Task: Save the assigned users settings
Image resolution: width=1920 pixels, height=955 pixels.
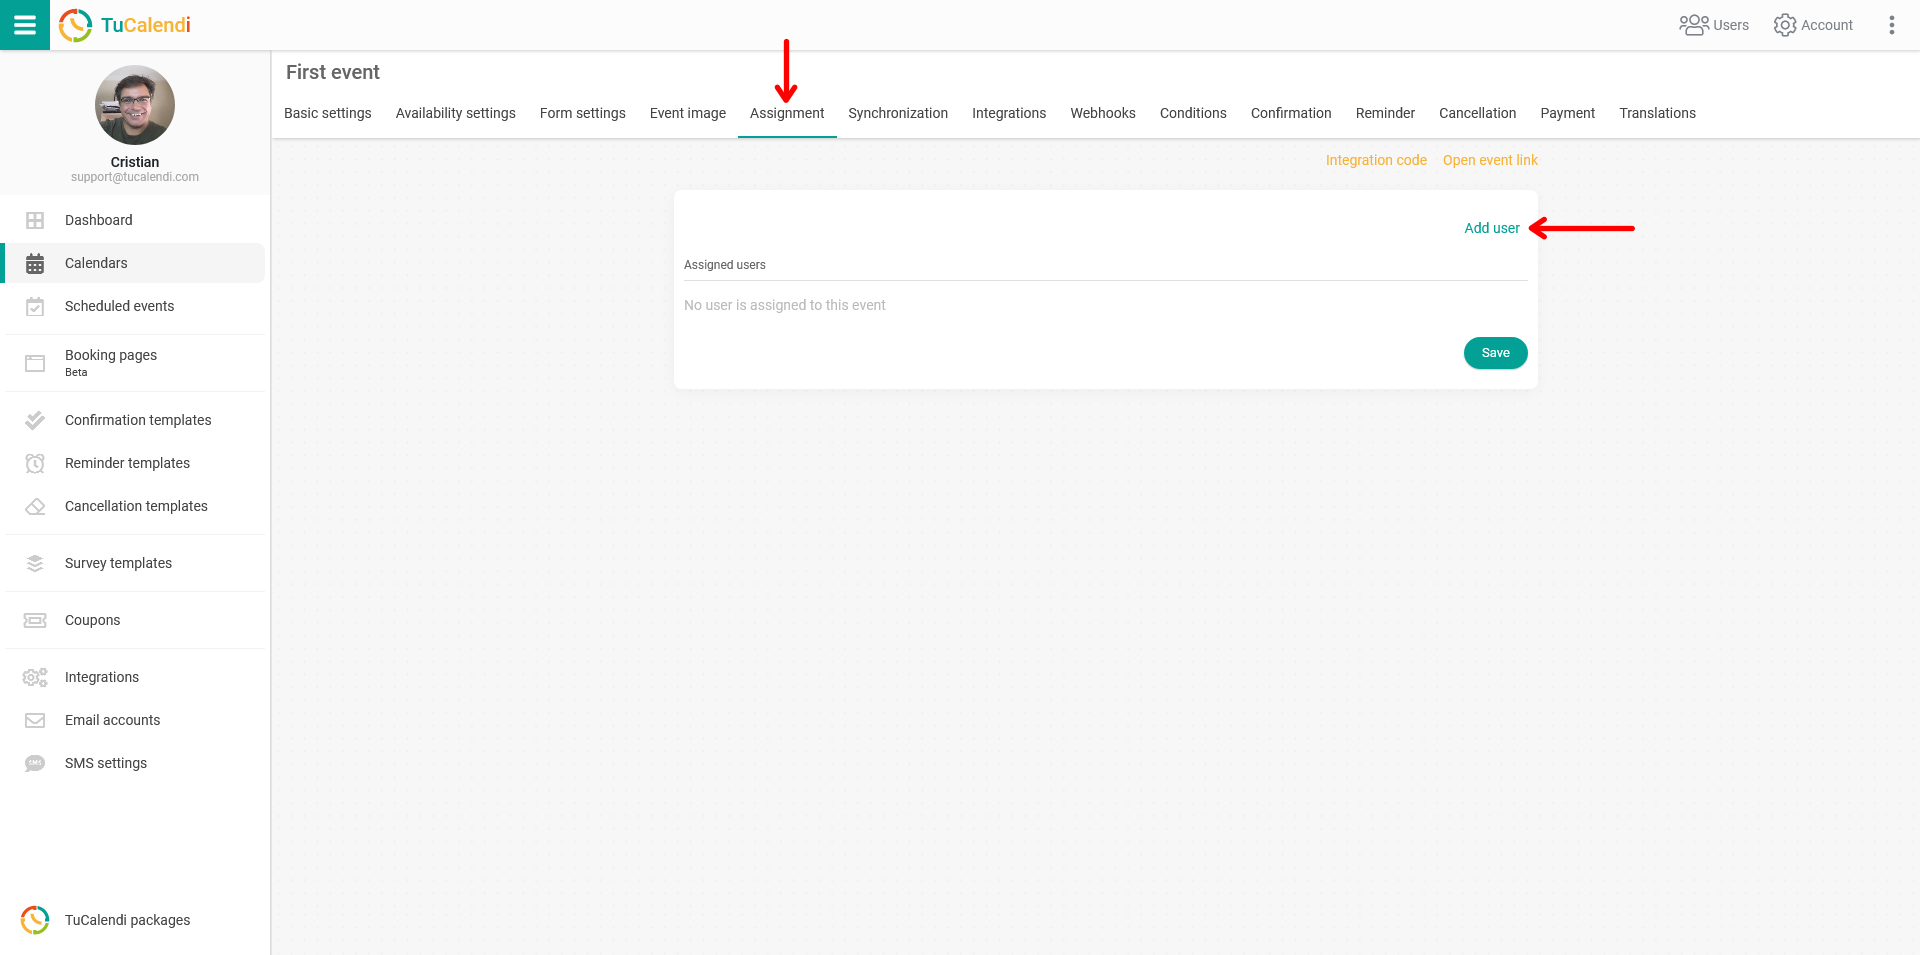Action: [1495, 352]
